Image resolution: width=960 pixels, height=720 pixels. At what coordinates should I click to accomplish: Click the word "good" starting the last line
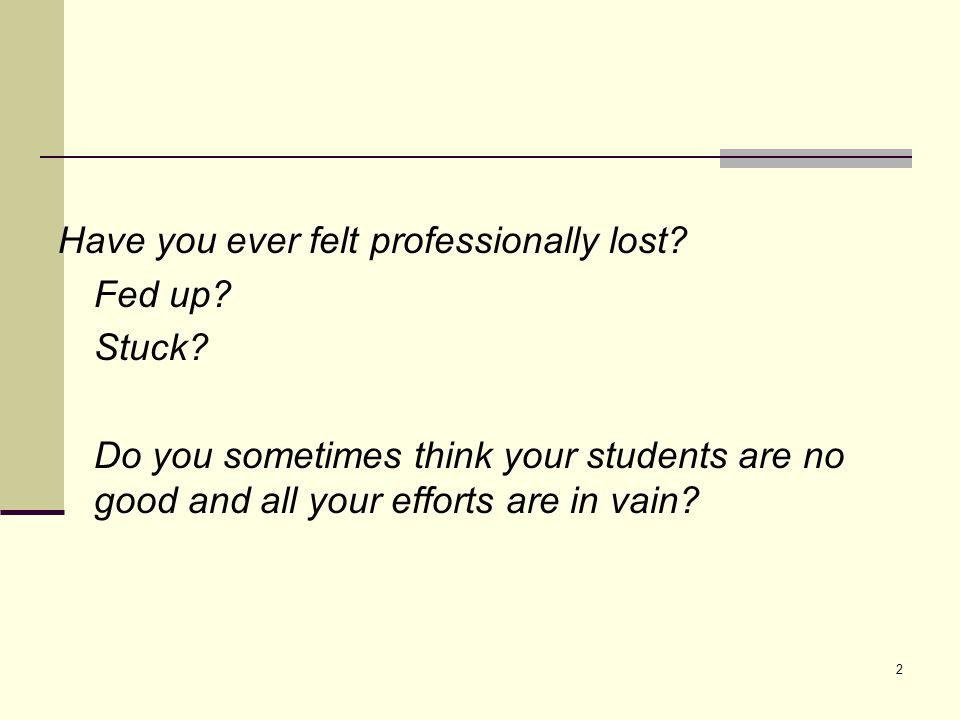click(x=136, y=501)
